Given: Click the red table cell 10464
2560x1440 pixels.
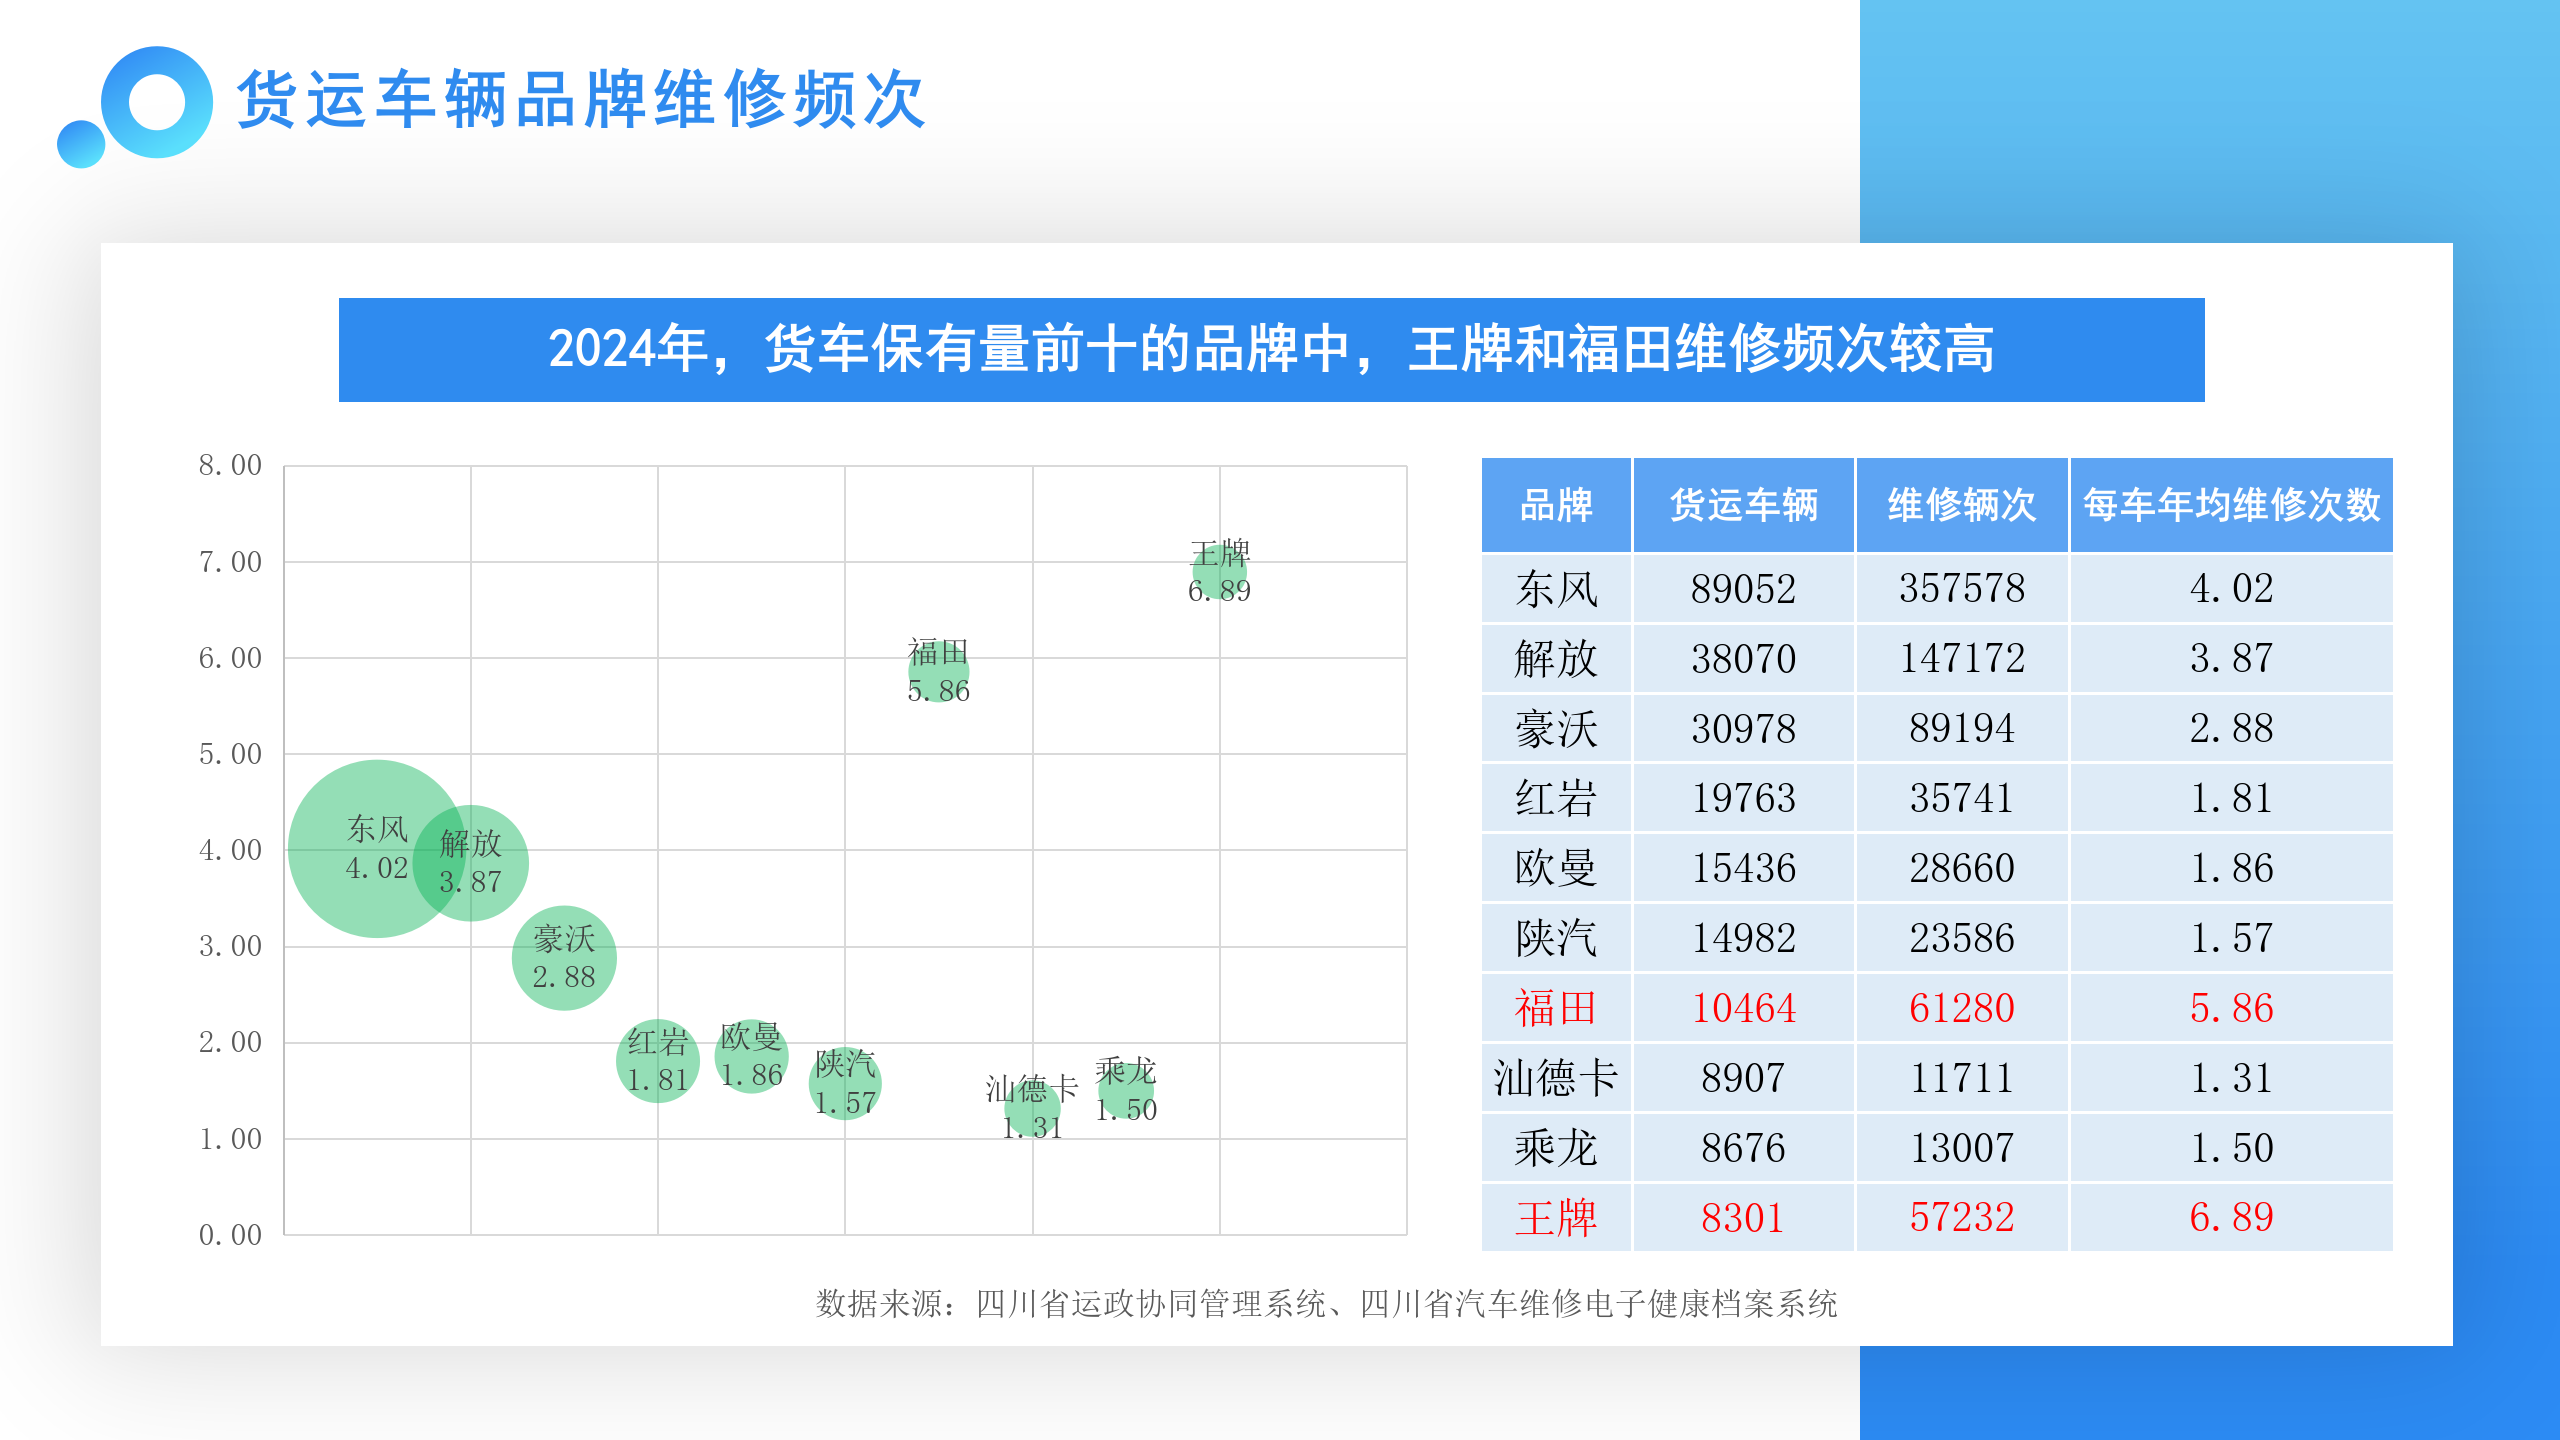Looking at the screenshot, I should point(1744,1008).
